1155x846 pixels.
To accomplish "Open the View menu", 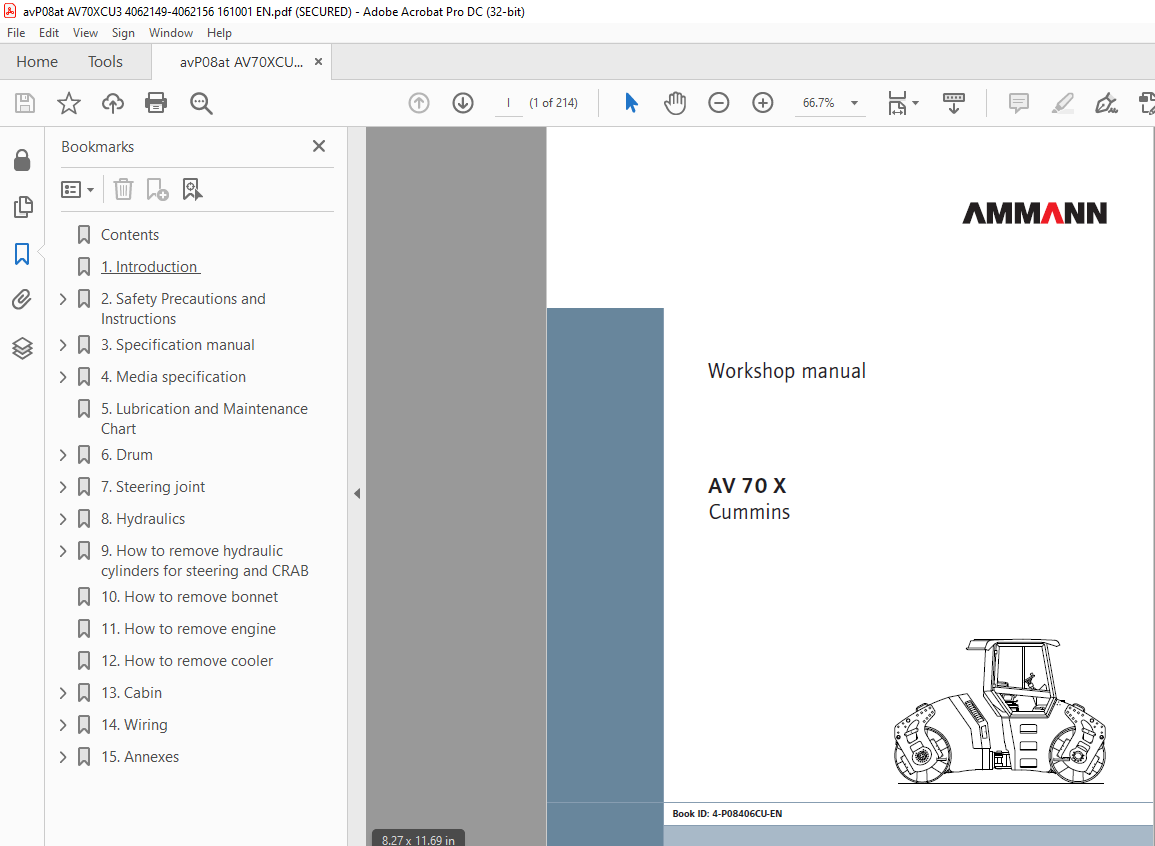I will pyautogui.click(x=85, y=32).
